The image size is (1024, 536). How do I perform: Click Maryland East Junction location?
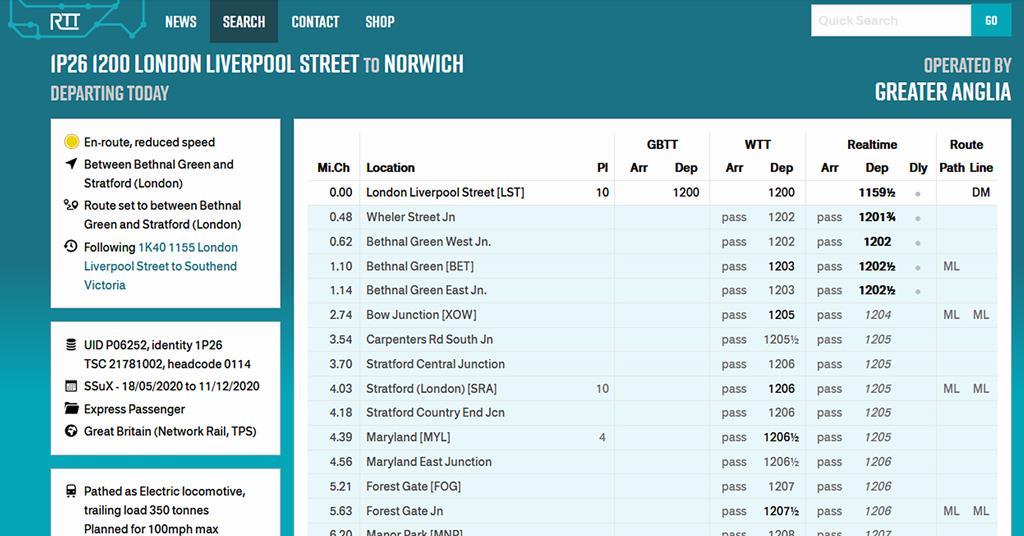click(x=428, y=462)
